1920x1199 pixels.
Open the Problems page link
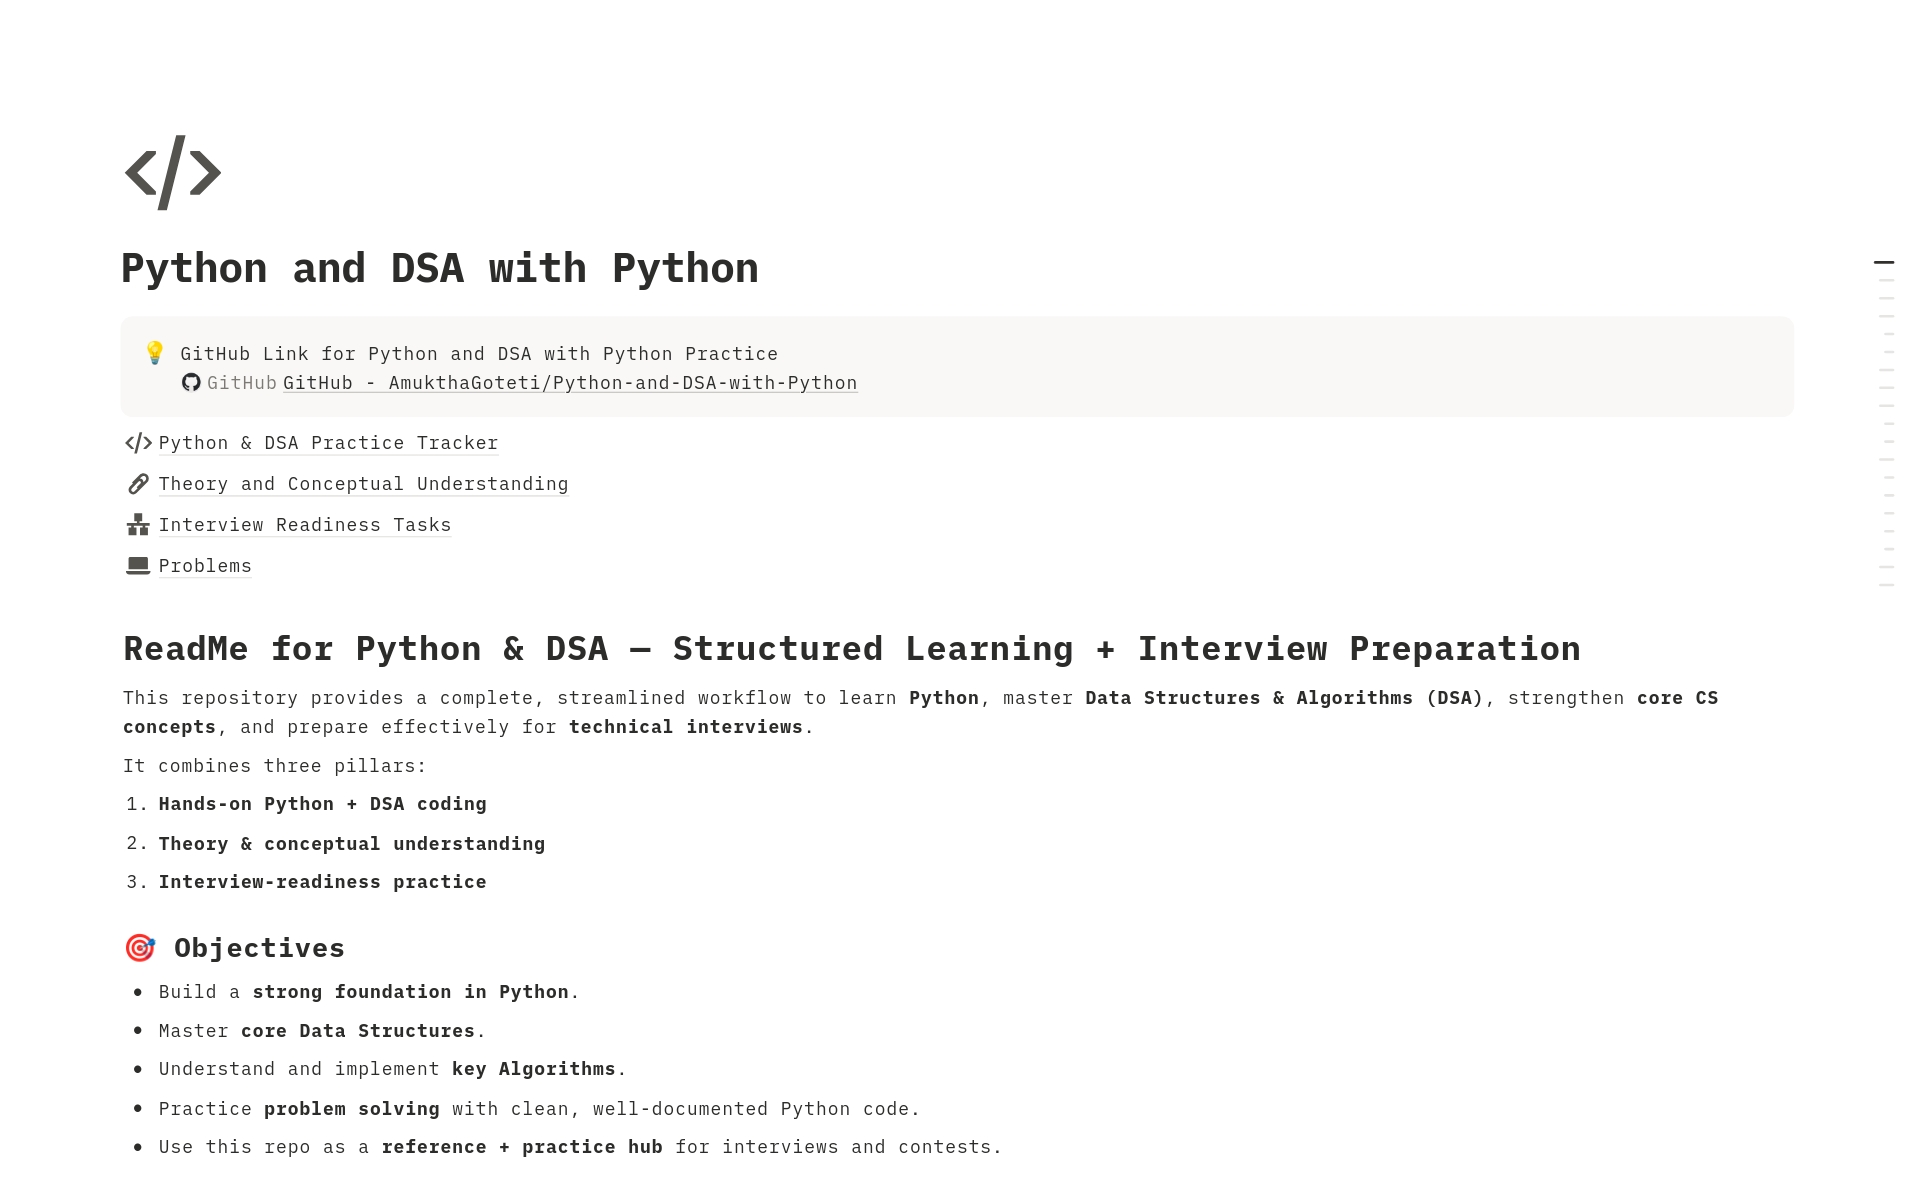click(x=205, y=566)
